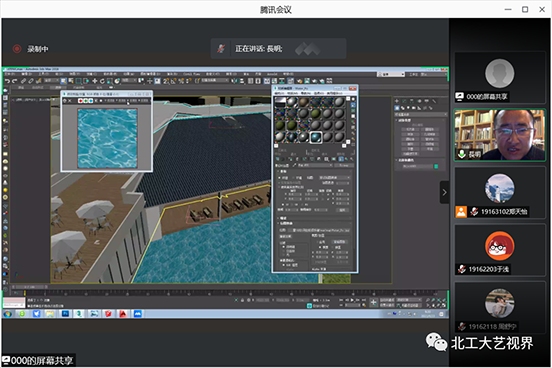Toggle the Angle Snap button

[174, 81]
